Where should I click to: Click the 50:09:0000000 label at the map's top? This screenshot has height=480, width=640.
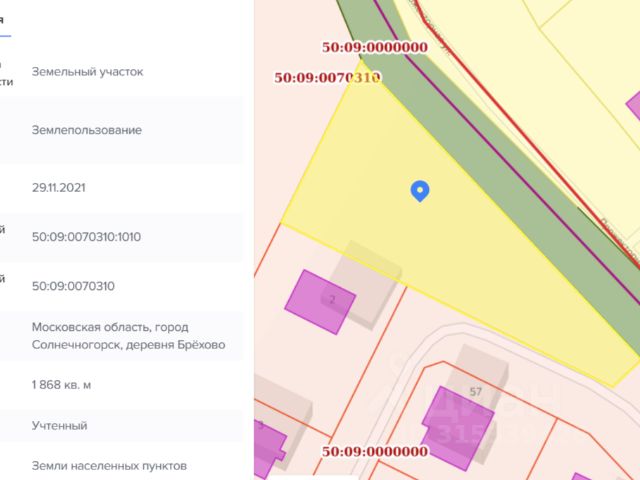[375, 46]
